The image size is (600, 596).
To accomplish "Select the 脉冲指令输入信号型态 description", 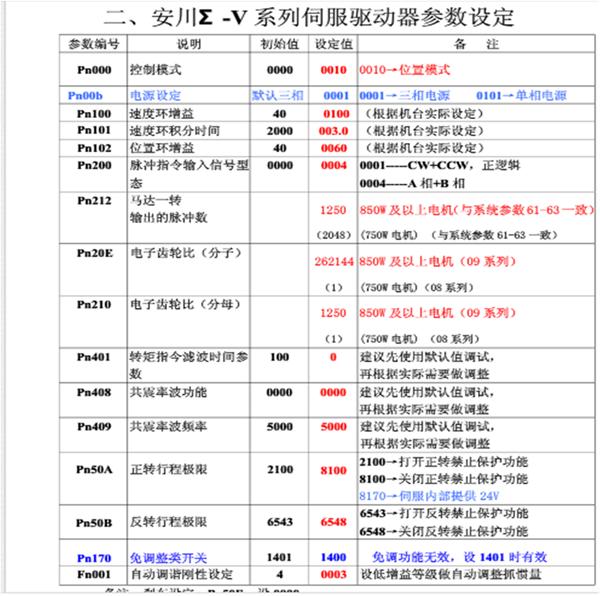I will tap(189, 174).
